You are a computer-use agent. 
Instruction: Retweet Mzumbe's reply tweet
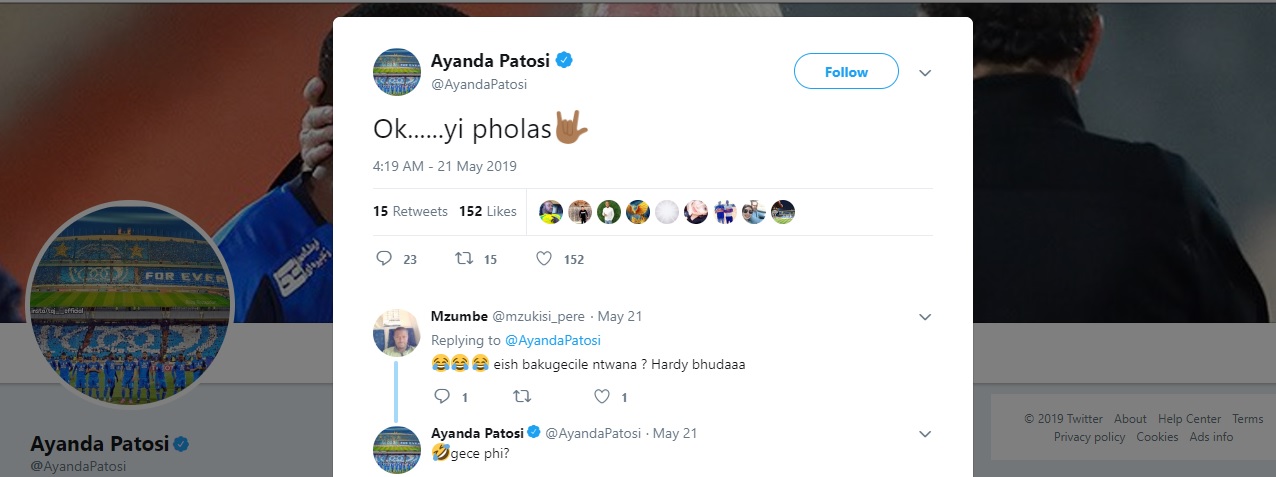[x=521, y=397]
